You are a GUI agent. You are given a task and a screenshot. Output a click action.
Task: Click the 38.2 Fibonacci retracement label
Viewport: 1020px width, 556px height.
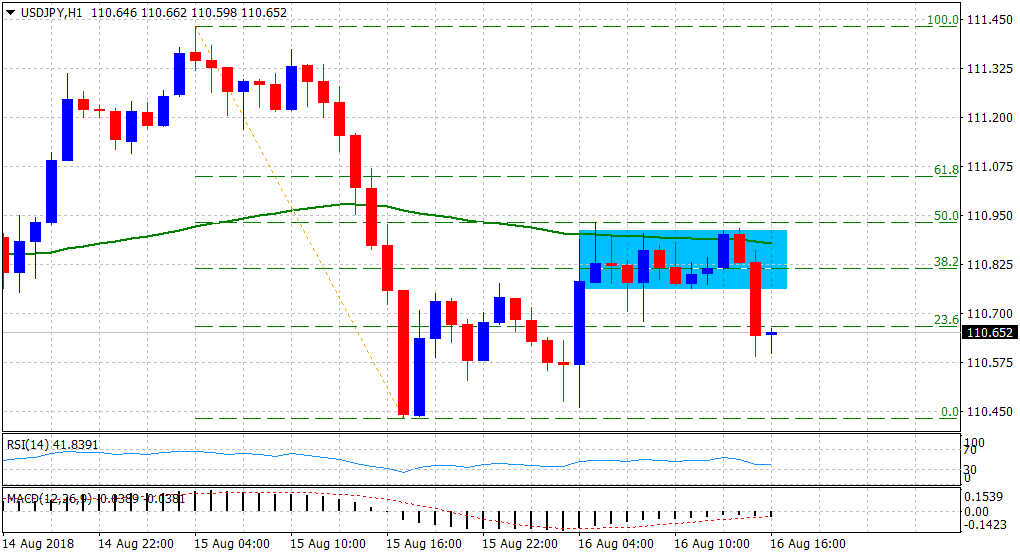(946, 262)
